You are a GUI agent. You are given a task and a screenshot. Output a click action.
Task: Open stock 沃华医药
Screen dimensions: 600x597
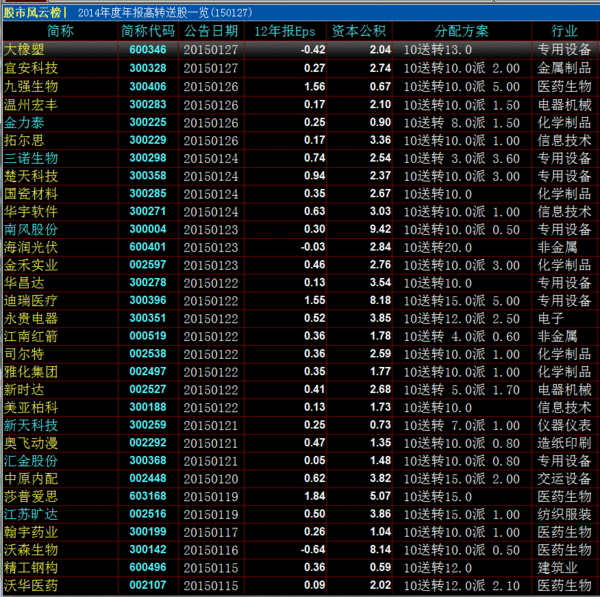pos(31,585)
